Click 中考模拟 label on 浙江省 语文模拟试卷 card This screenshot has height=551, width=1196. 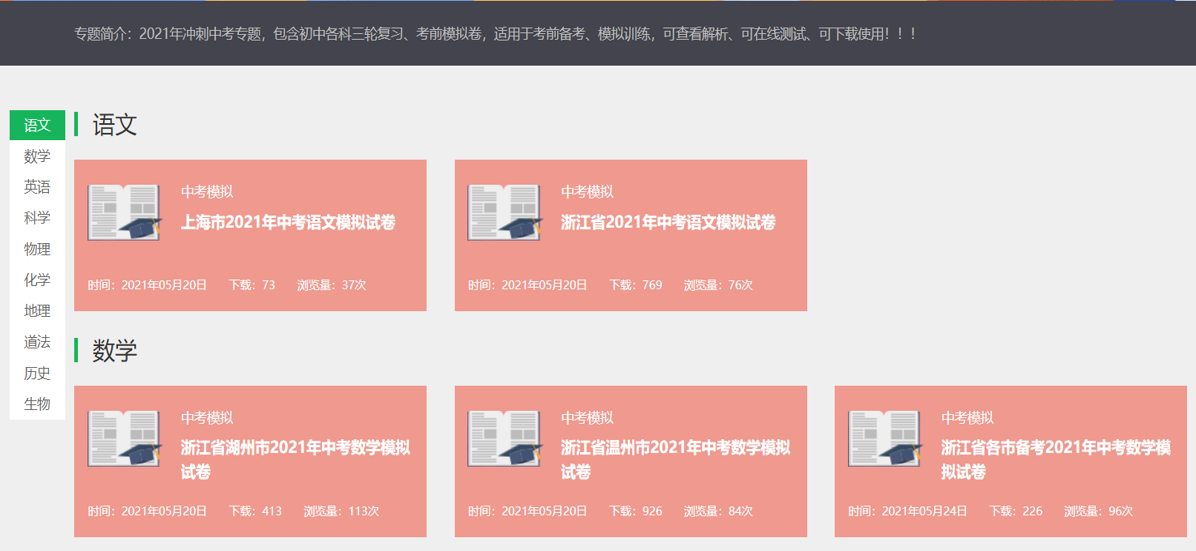pyautogui.click(x=587, y=192)
